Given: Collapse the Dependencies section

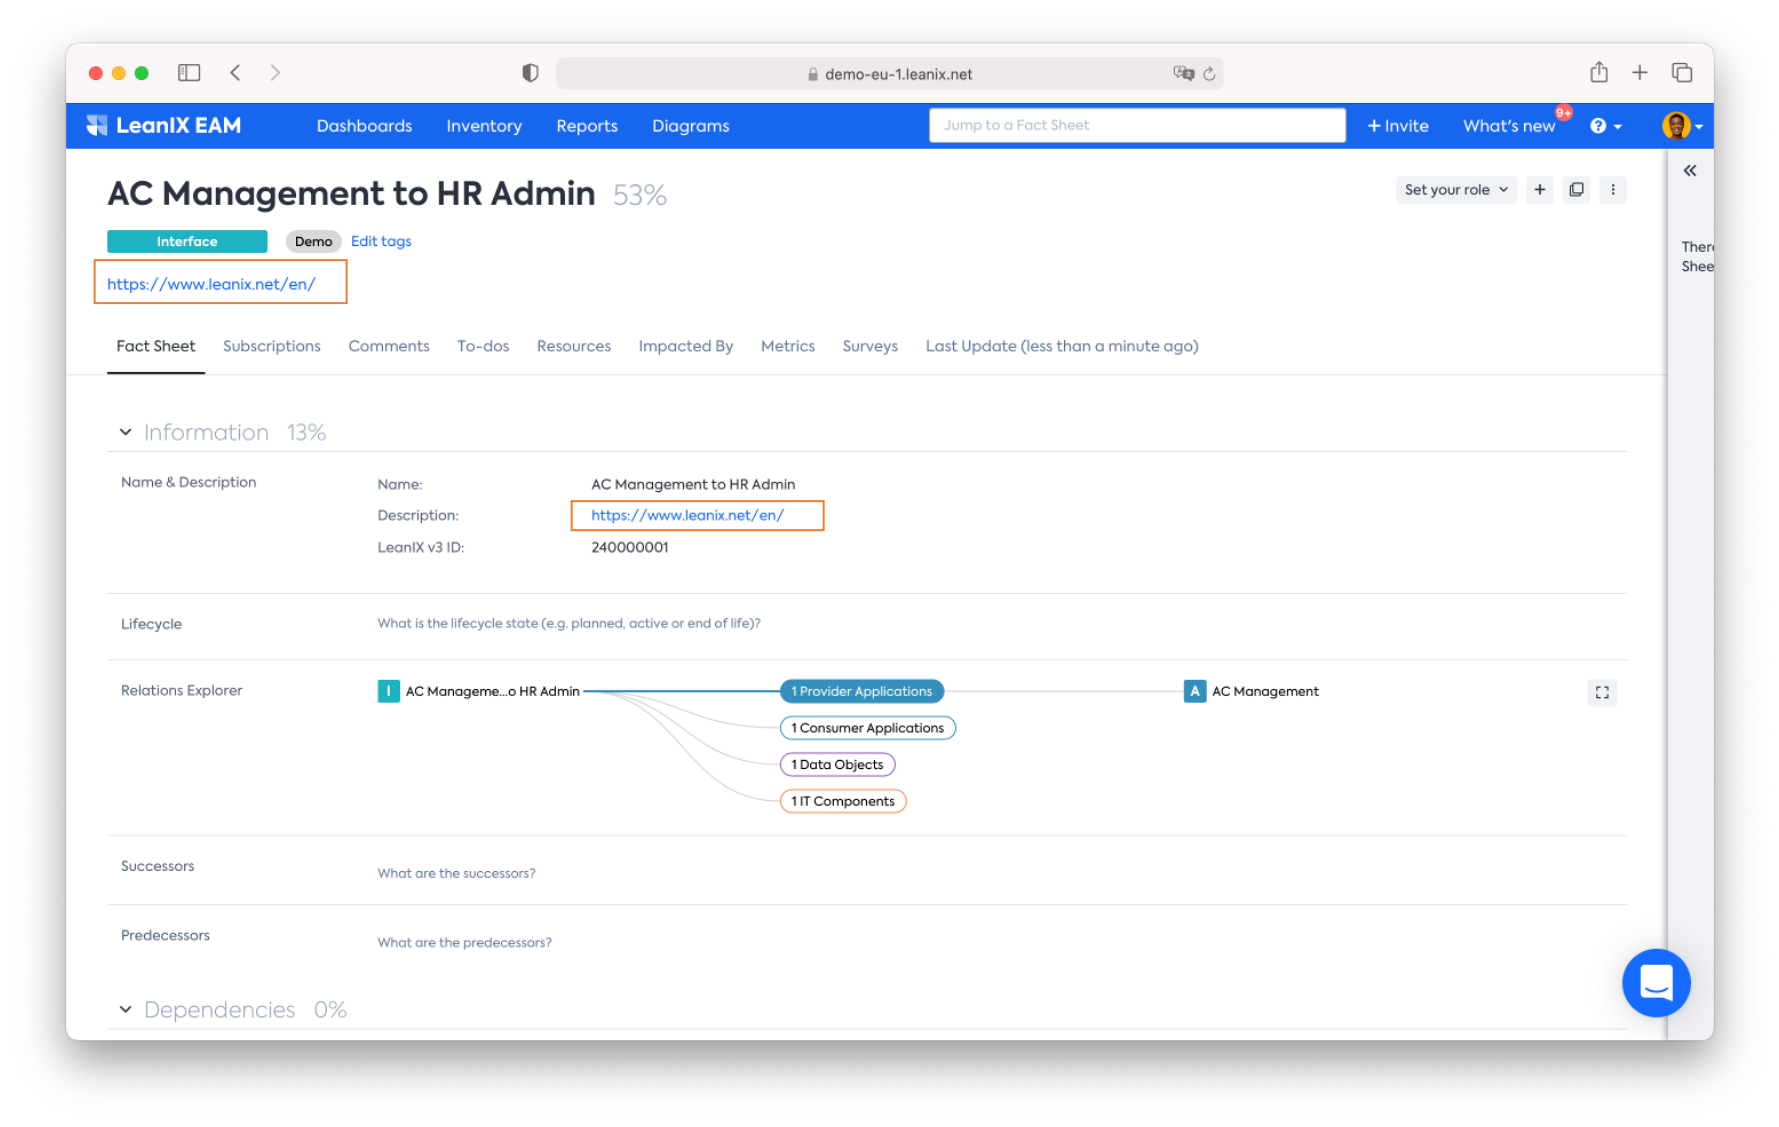Looking at the screenshot, I should click(x=125, y=1010).
